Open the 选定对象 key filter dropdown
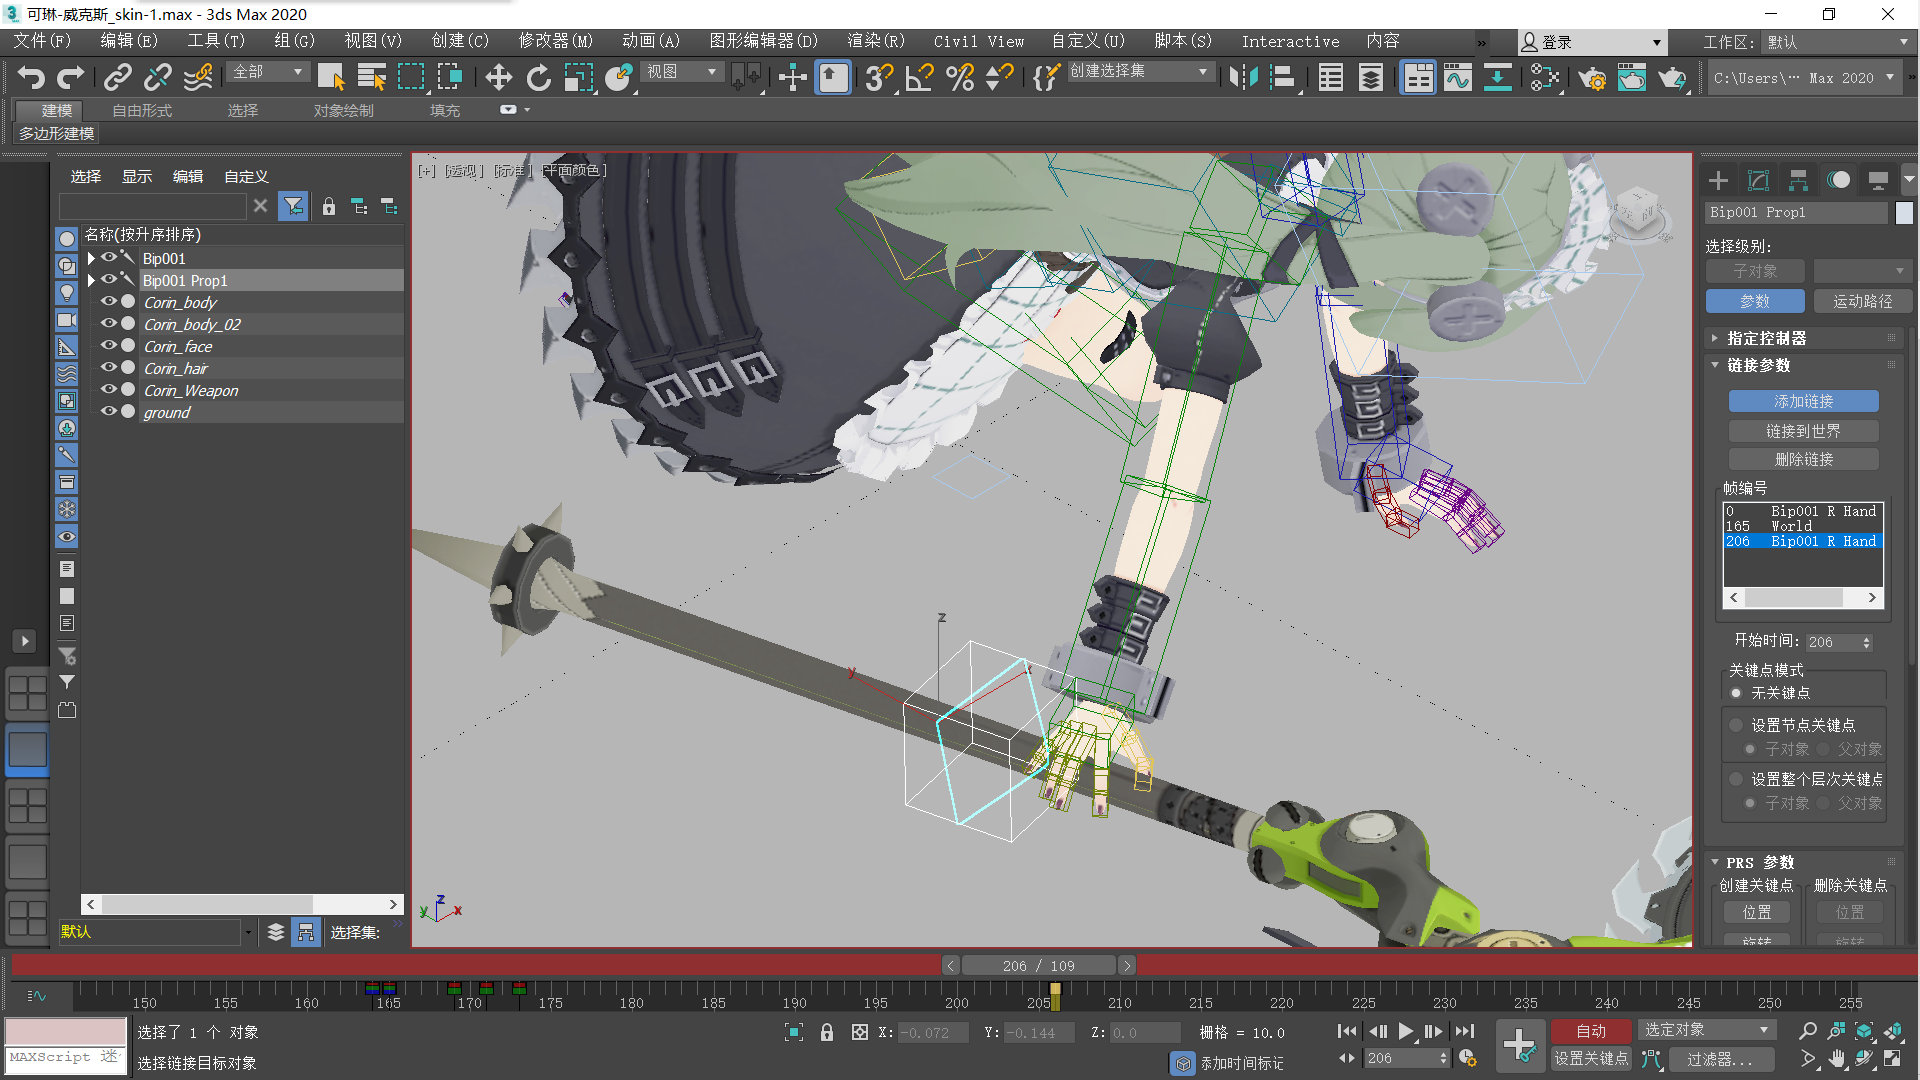 (x=1706, y=1030)
